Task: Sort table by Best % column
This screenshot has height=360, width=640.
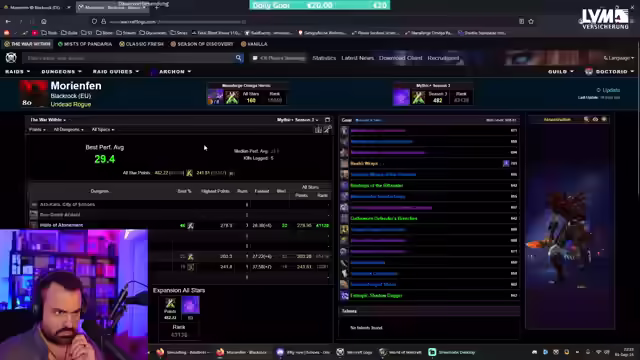Action: [184, 191]
